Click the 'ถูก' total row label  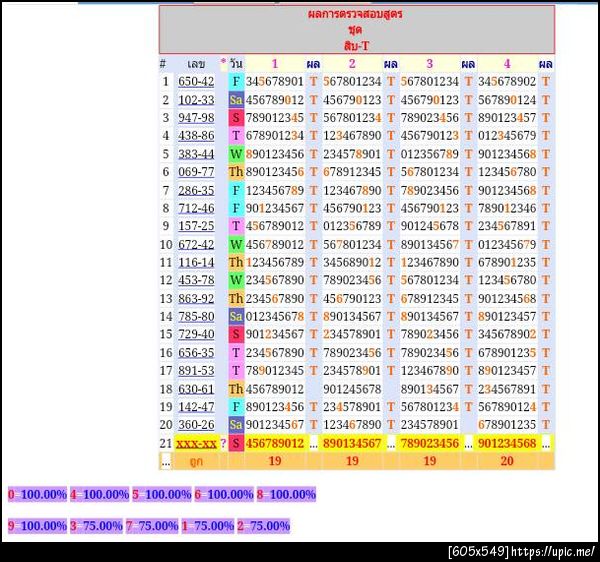(x=196, y=461)
